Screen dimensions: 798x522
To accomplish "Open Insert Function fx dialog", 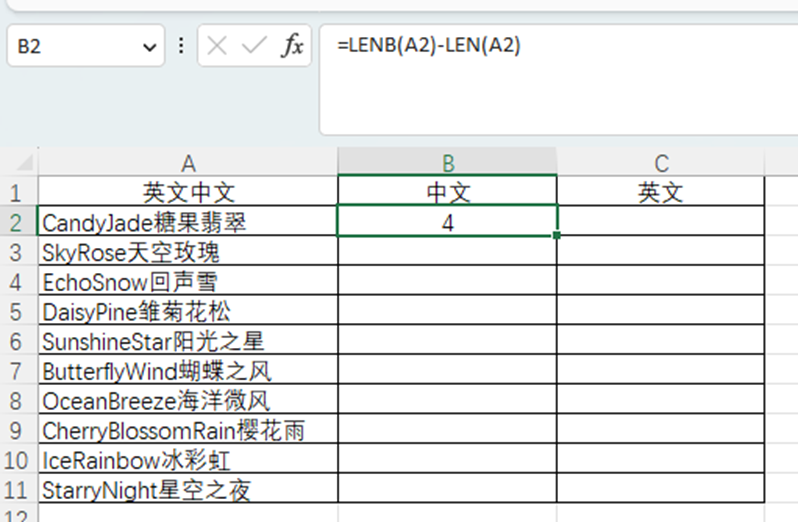I will pos(292,46).
